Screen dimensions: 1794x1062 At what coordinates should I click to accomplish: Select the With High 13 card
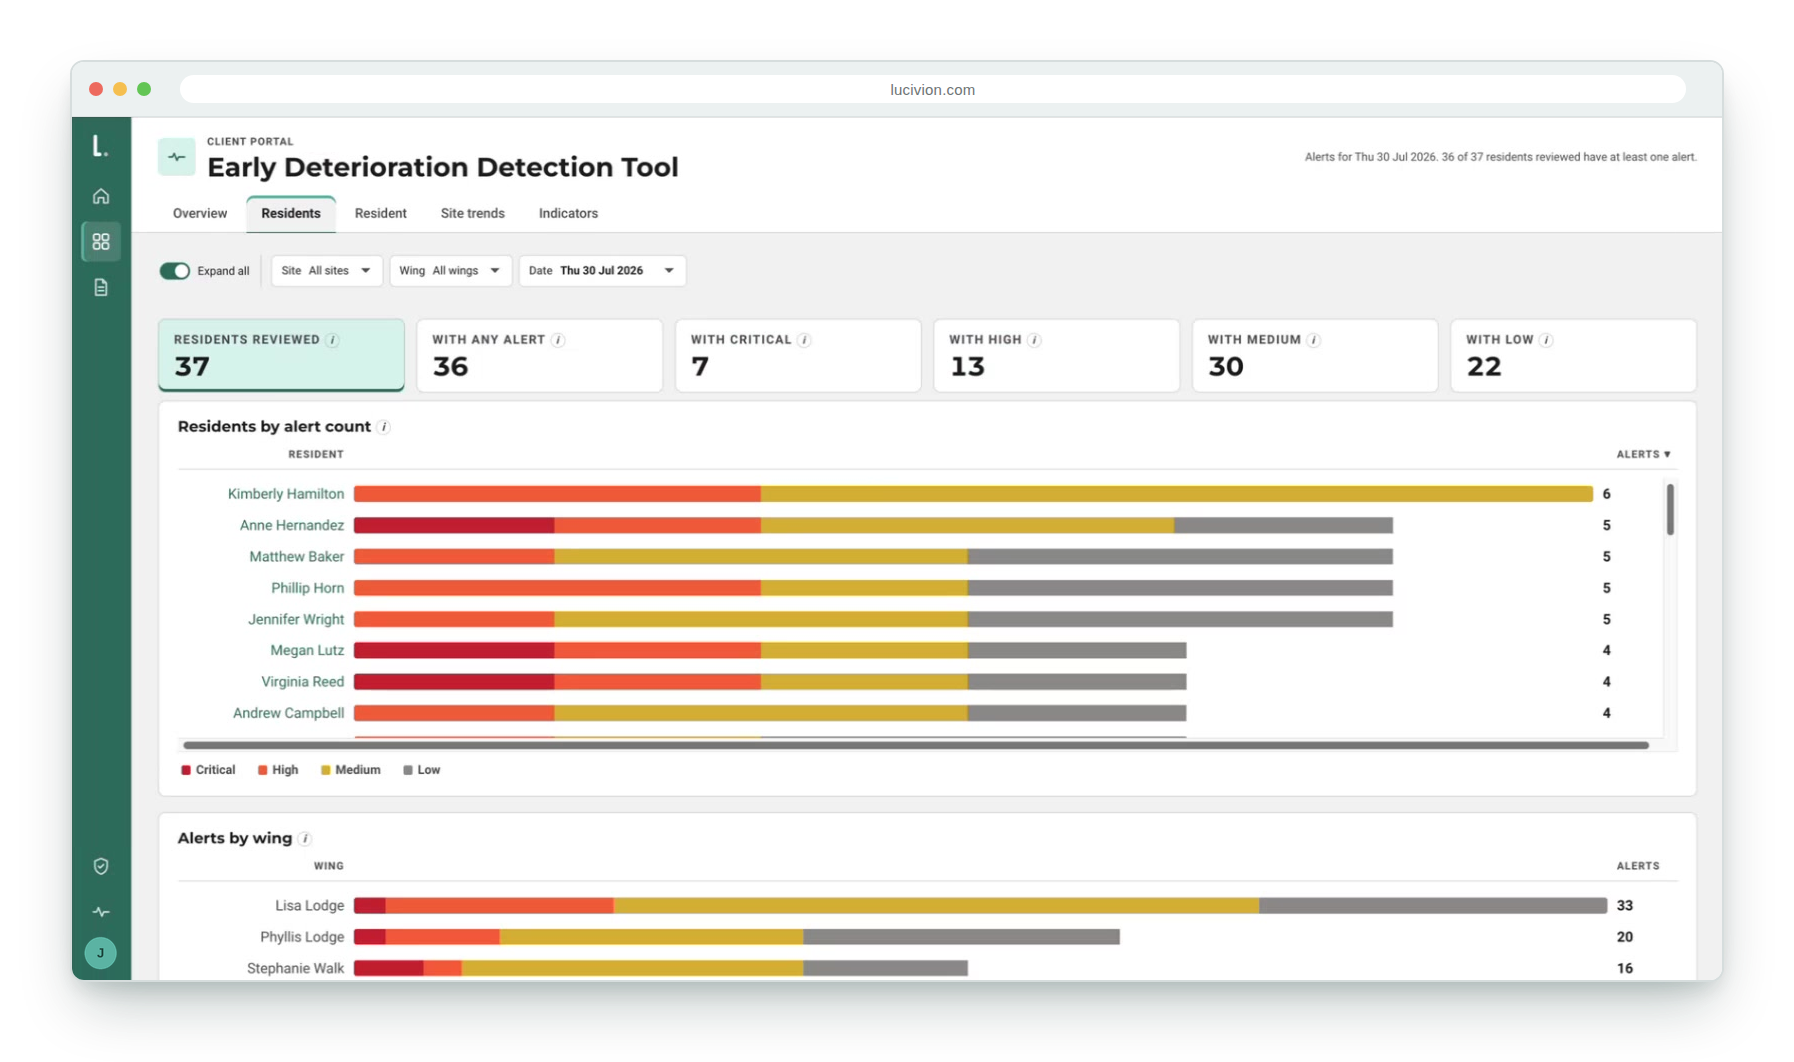[x=1056, y=355]
